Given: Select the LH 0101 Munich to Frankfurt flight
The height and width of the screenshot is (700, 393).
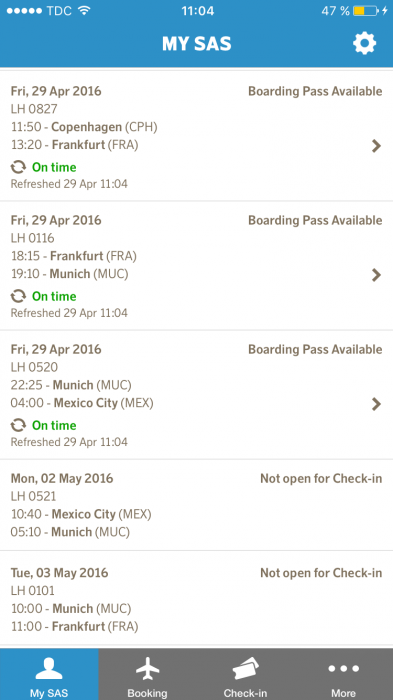Looking at the screenshot, I should (x=196, y=599).
